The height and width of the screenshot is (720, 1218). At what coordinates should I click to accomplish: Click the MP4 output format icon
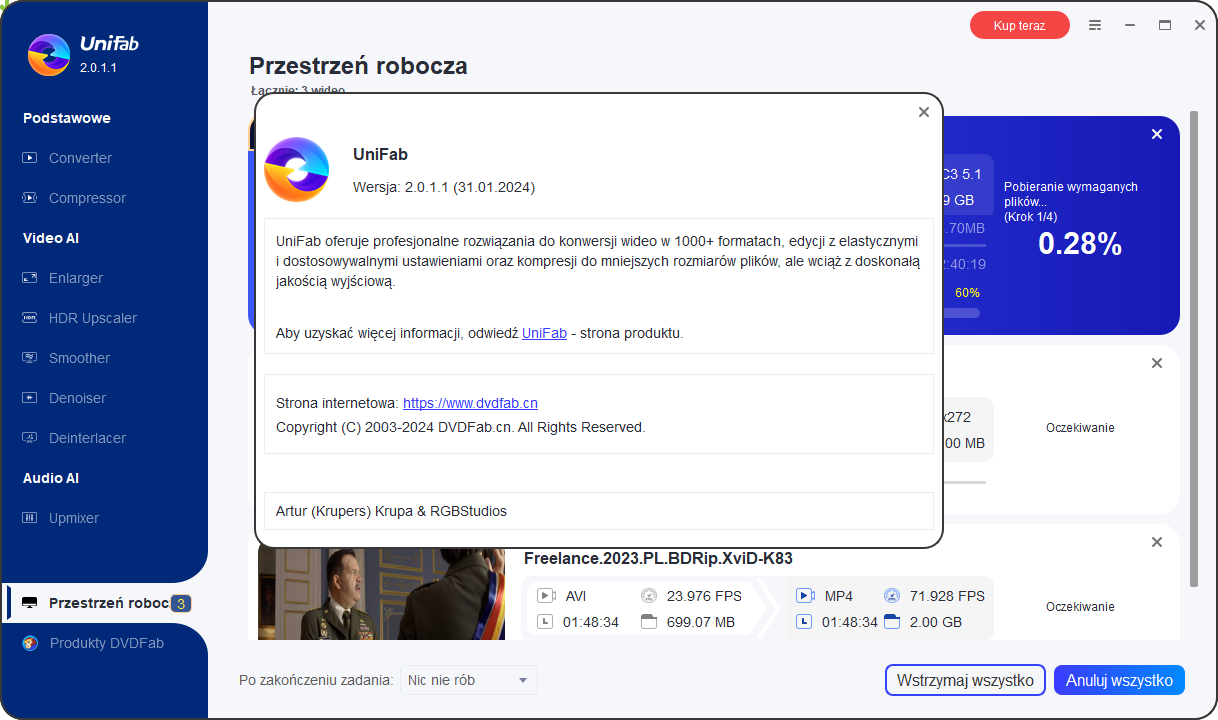click(x=805, y=596)
